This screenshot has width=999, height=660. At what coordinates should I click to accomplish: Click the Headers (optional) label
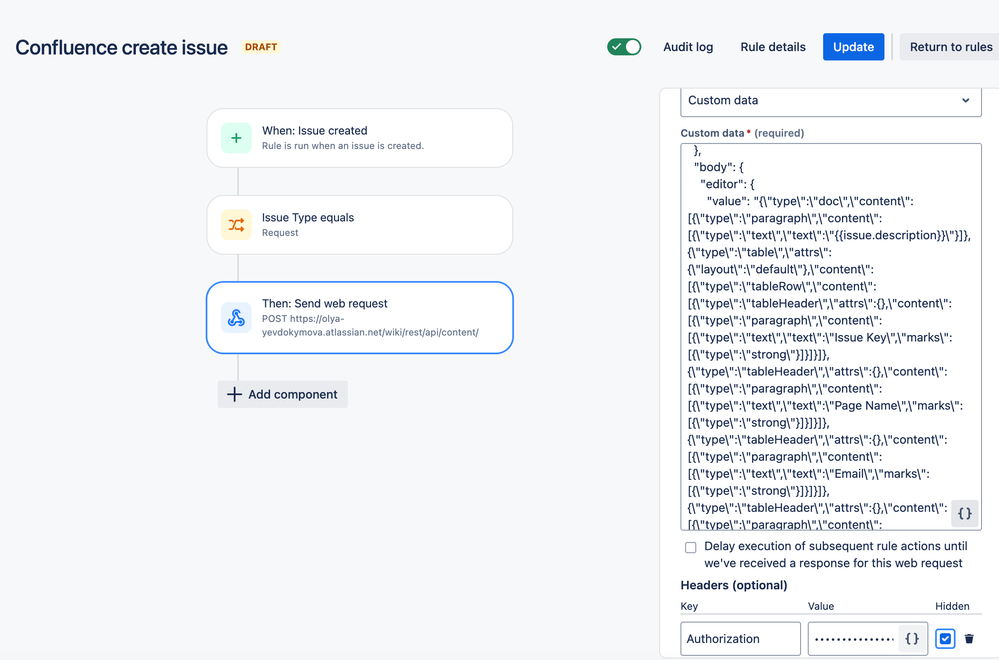click(x=734, y=585)
